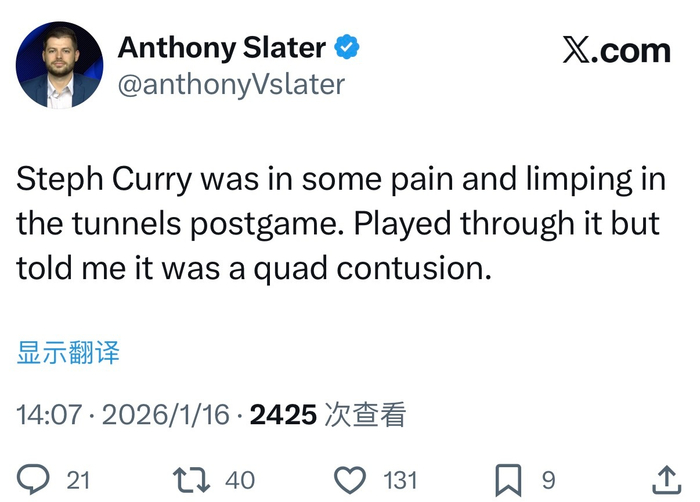Like the tweet with the heart icon

349,479
